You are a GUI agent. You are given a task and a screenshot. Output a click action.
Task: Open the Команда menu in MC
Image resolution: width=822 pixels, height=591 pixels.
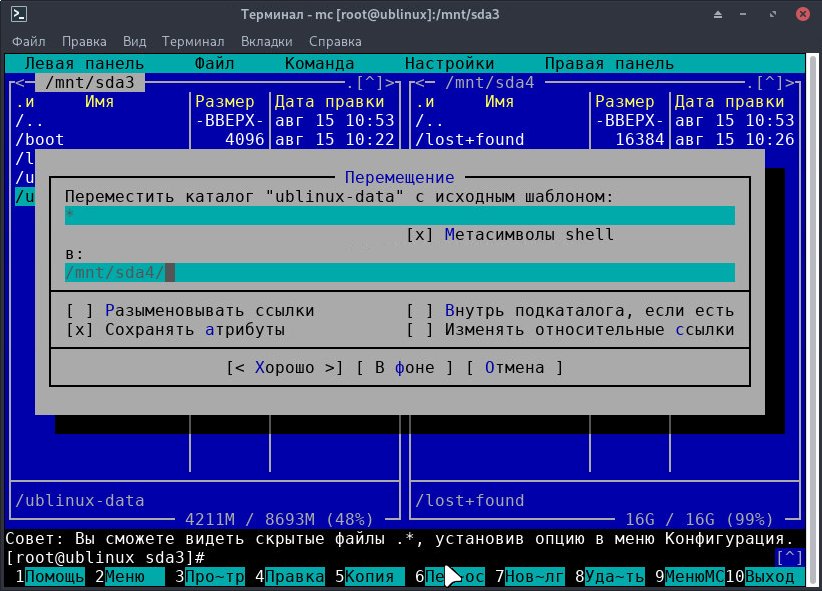pyautogui.click(x=322, y=63)
